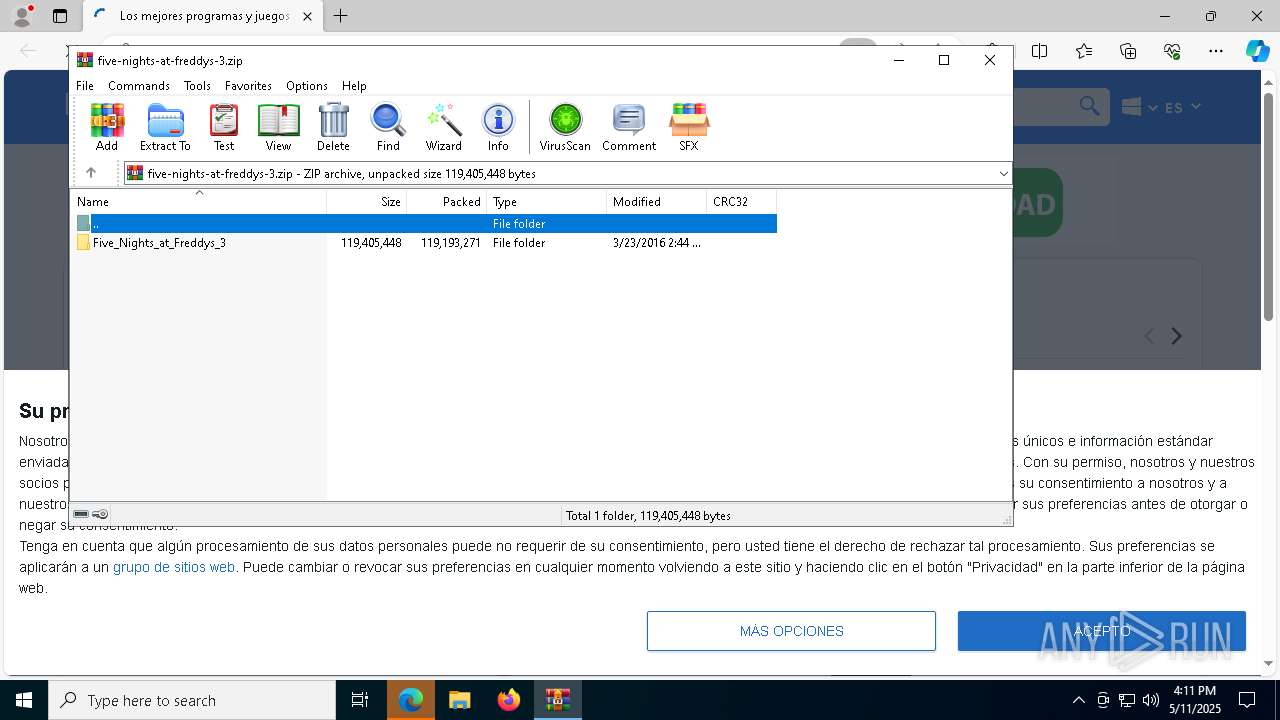Run the Test archive tool
Viewport: 1280px width, 720px height.
point(224,127)
